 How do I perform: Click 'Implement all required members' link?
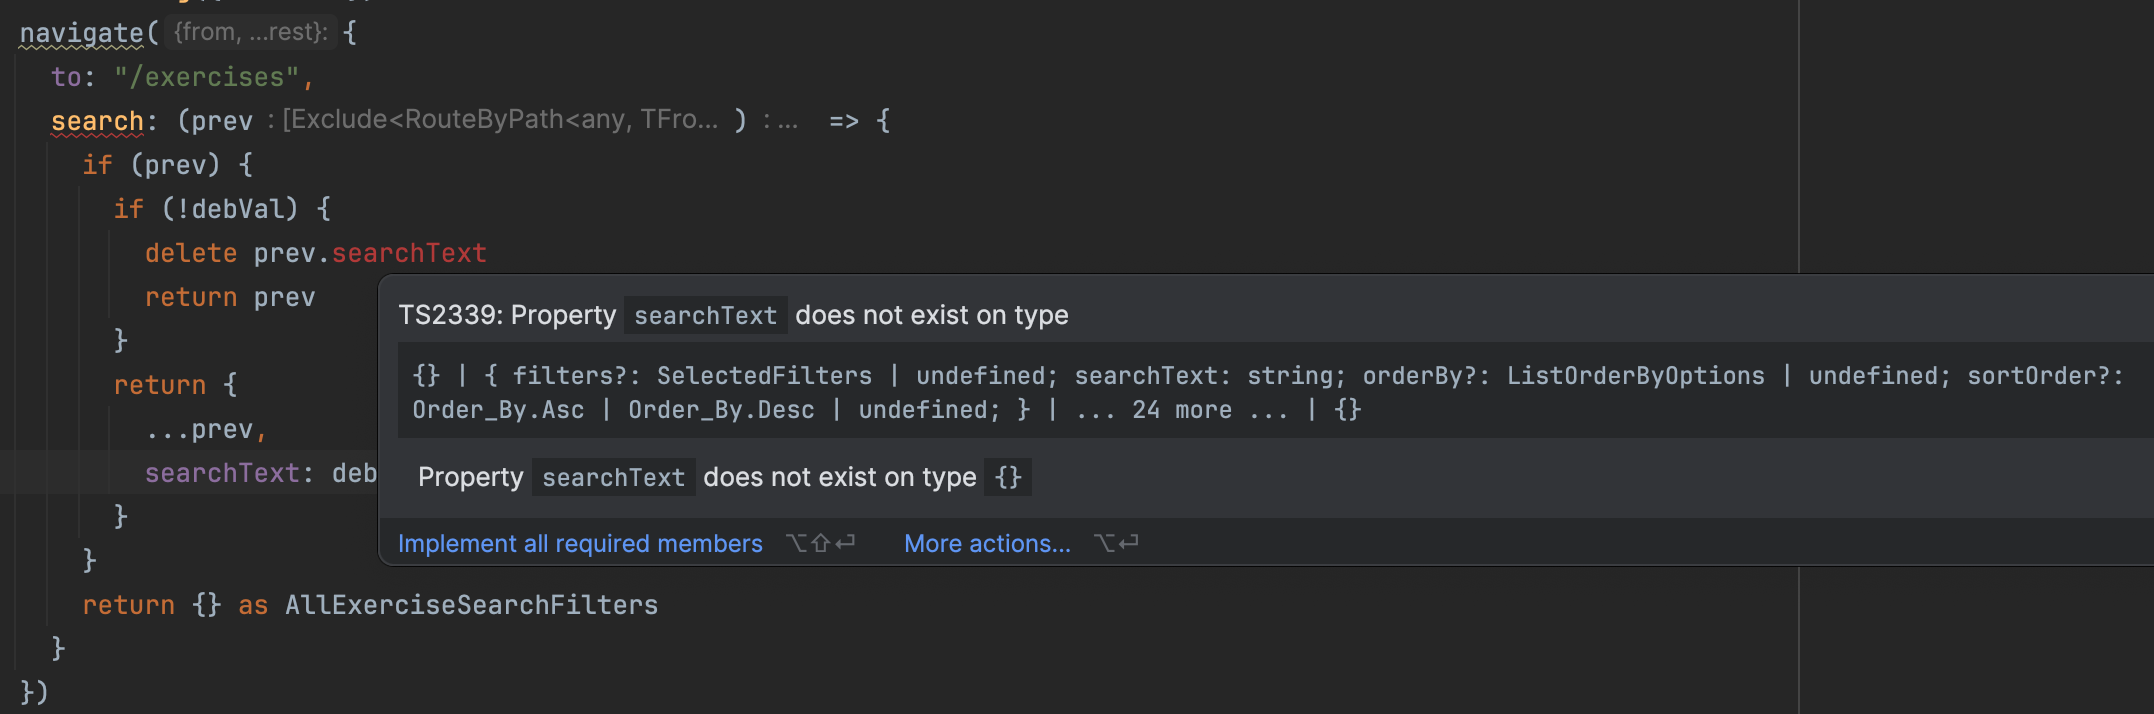pos(580,544)
